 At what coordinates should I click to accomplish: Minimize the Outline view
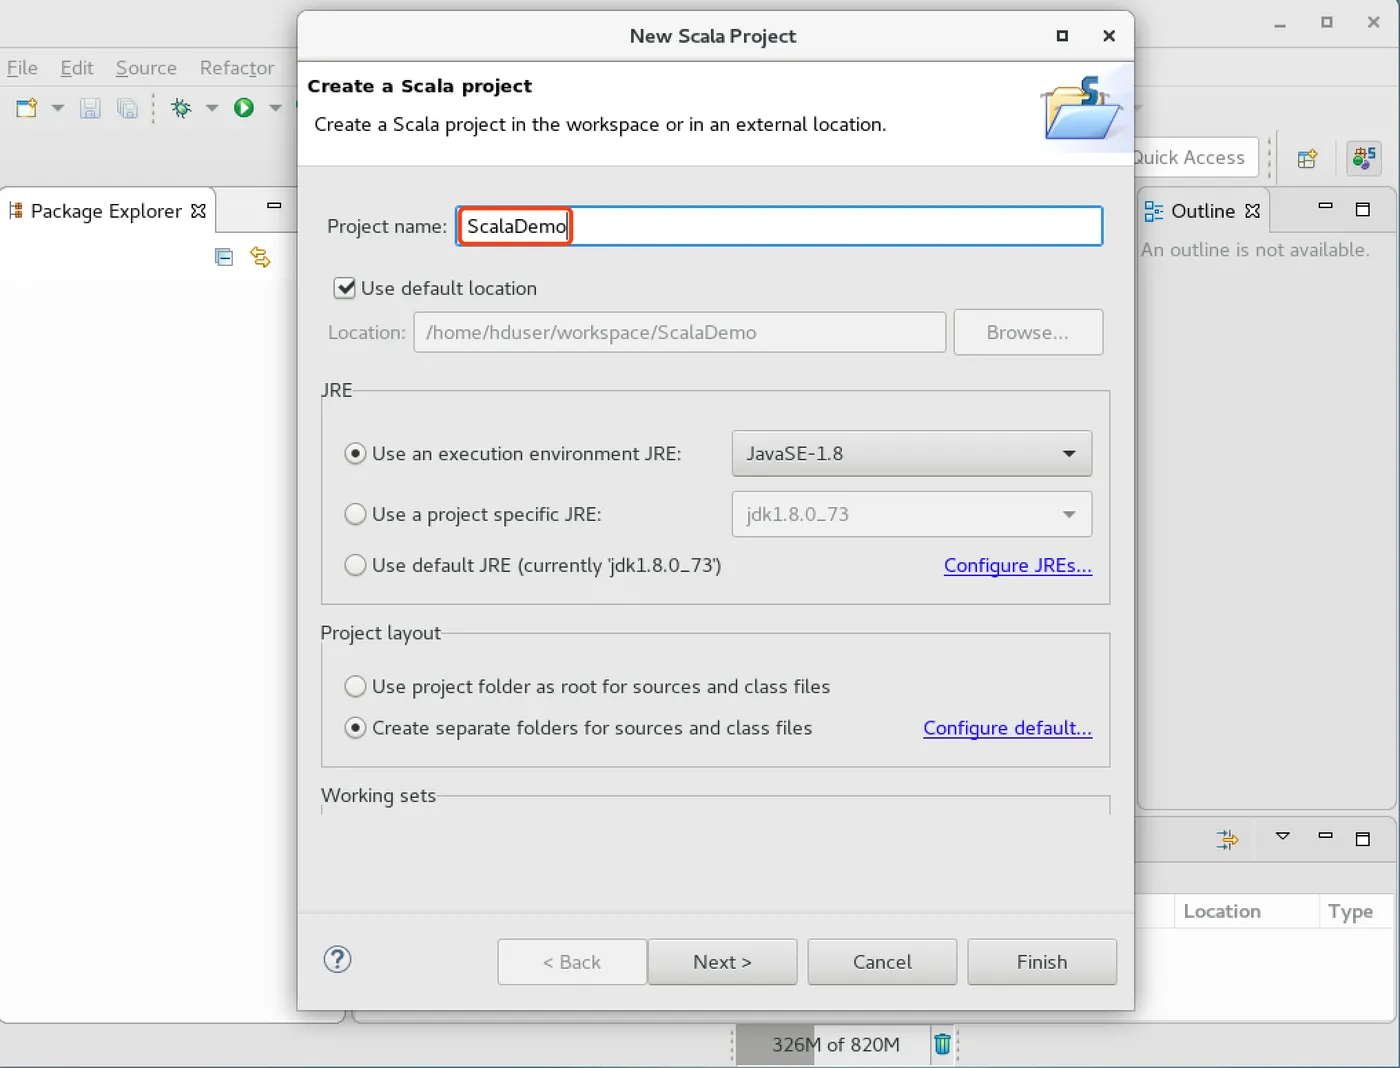point(1326,206)
